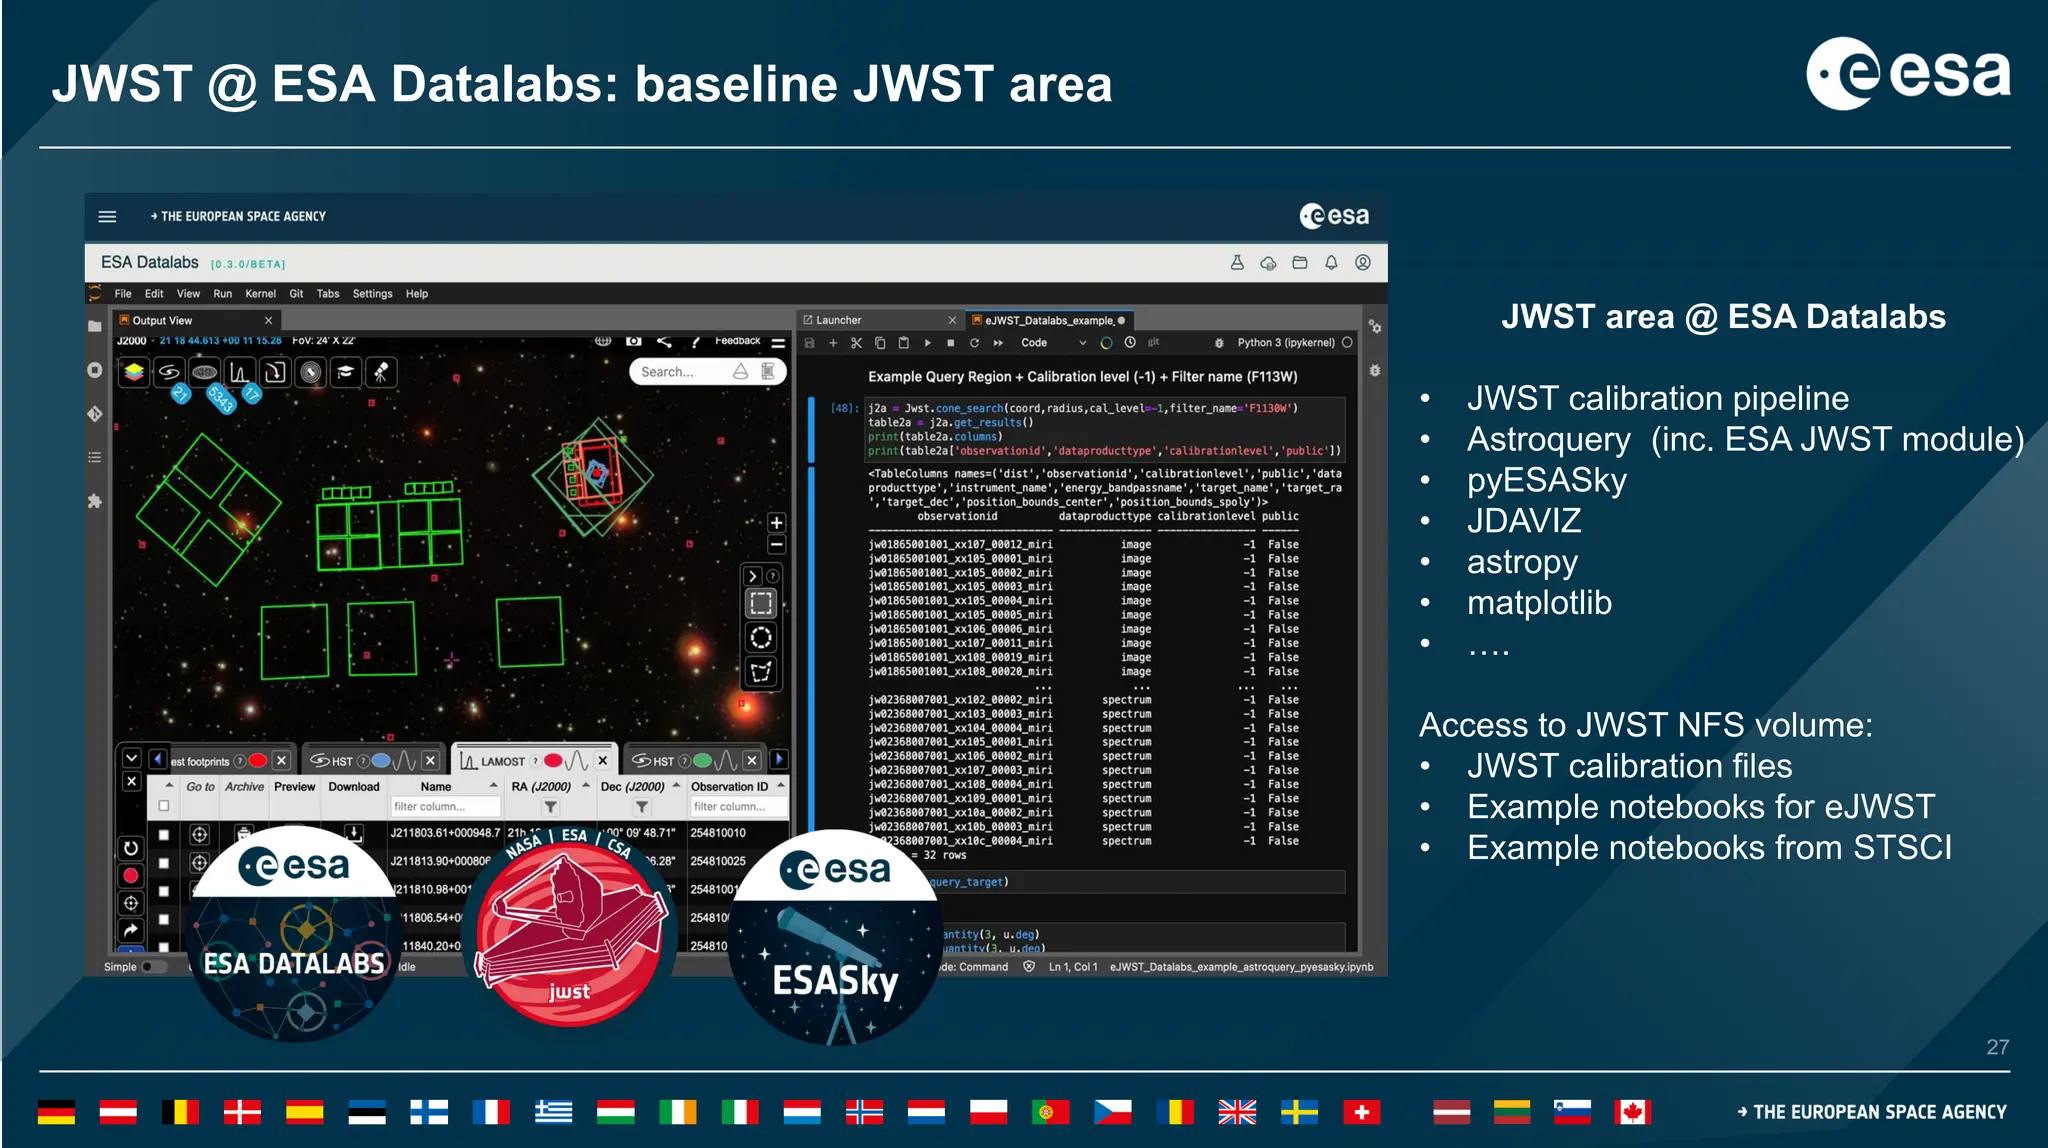The height and width of the screenshot is (1148, 2048).
Task: Center on row J211803.61+000948.7 with Go to target
Action: 199,834
